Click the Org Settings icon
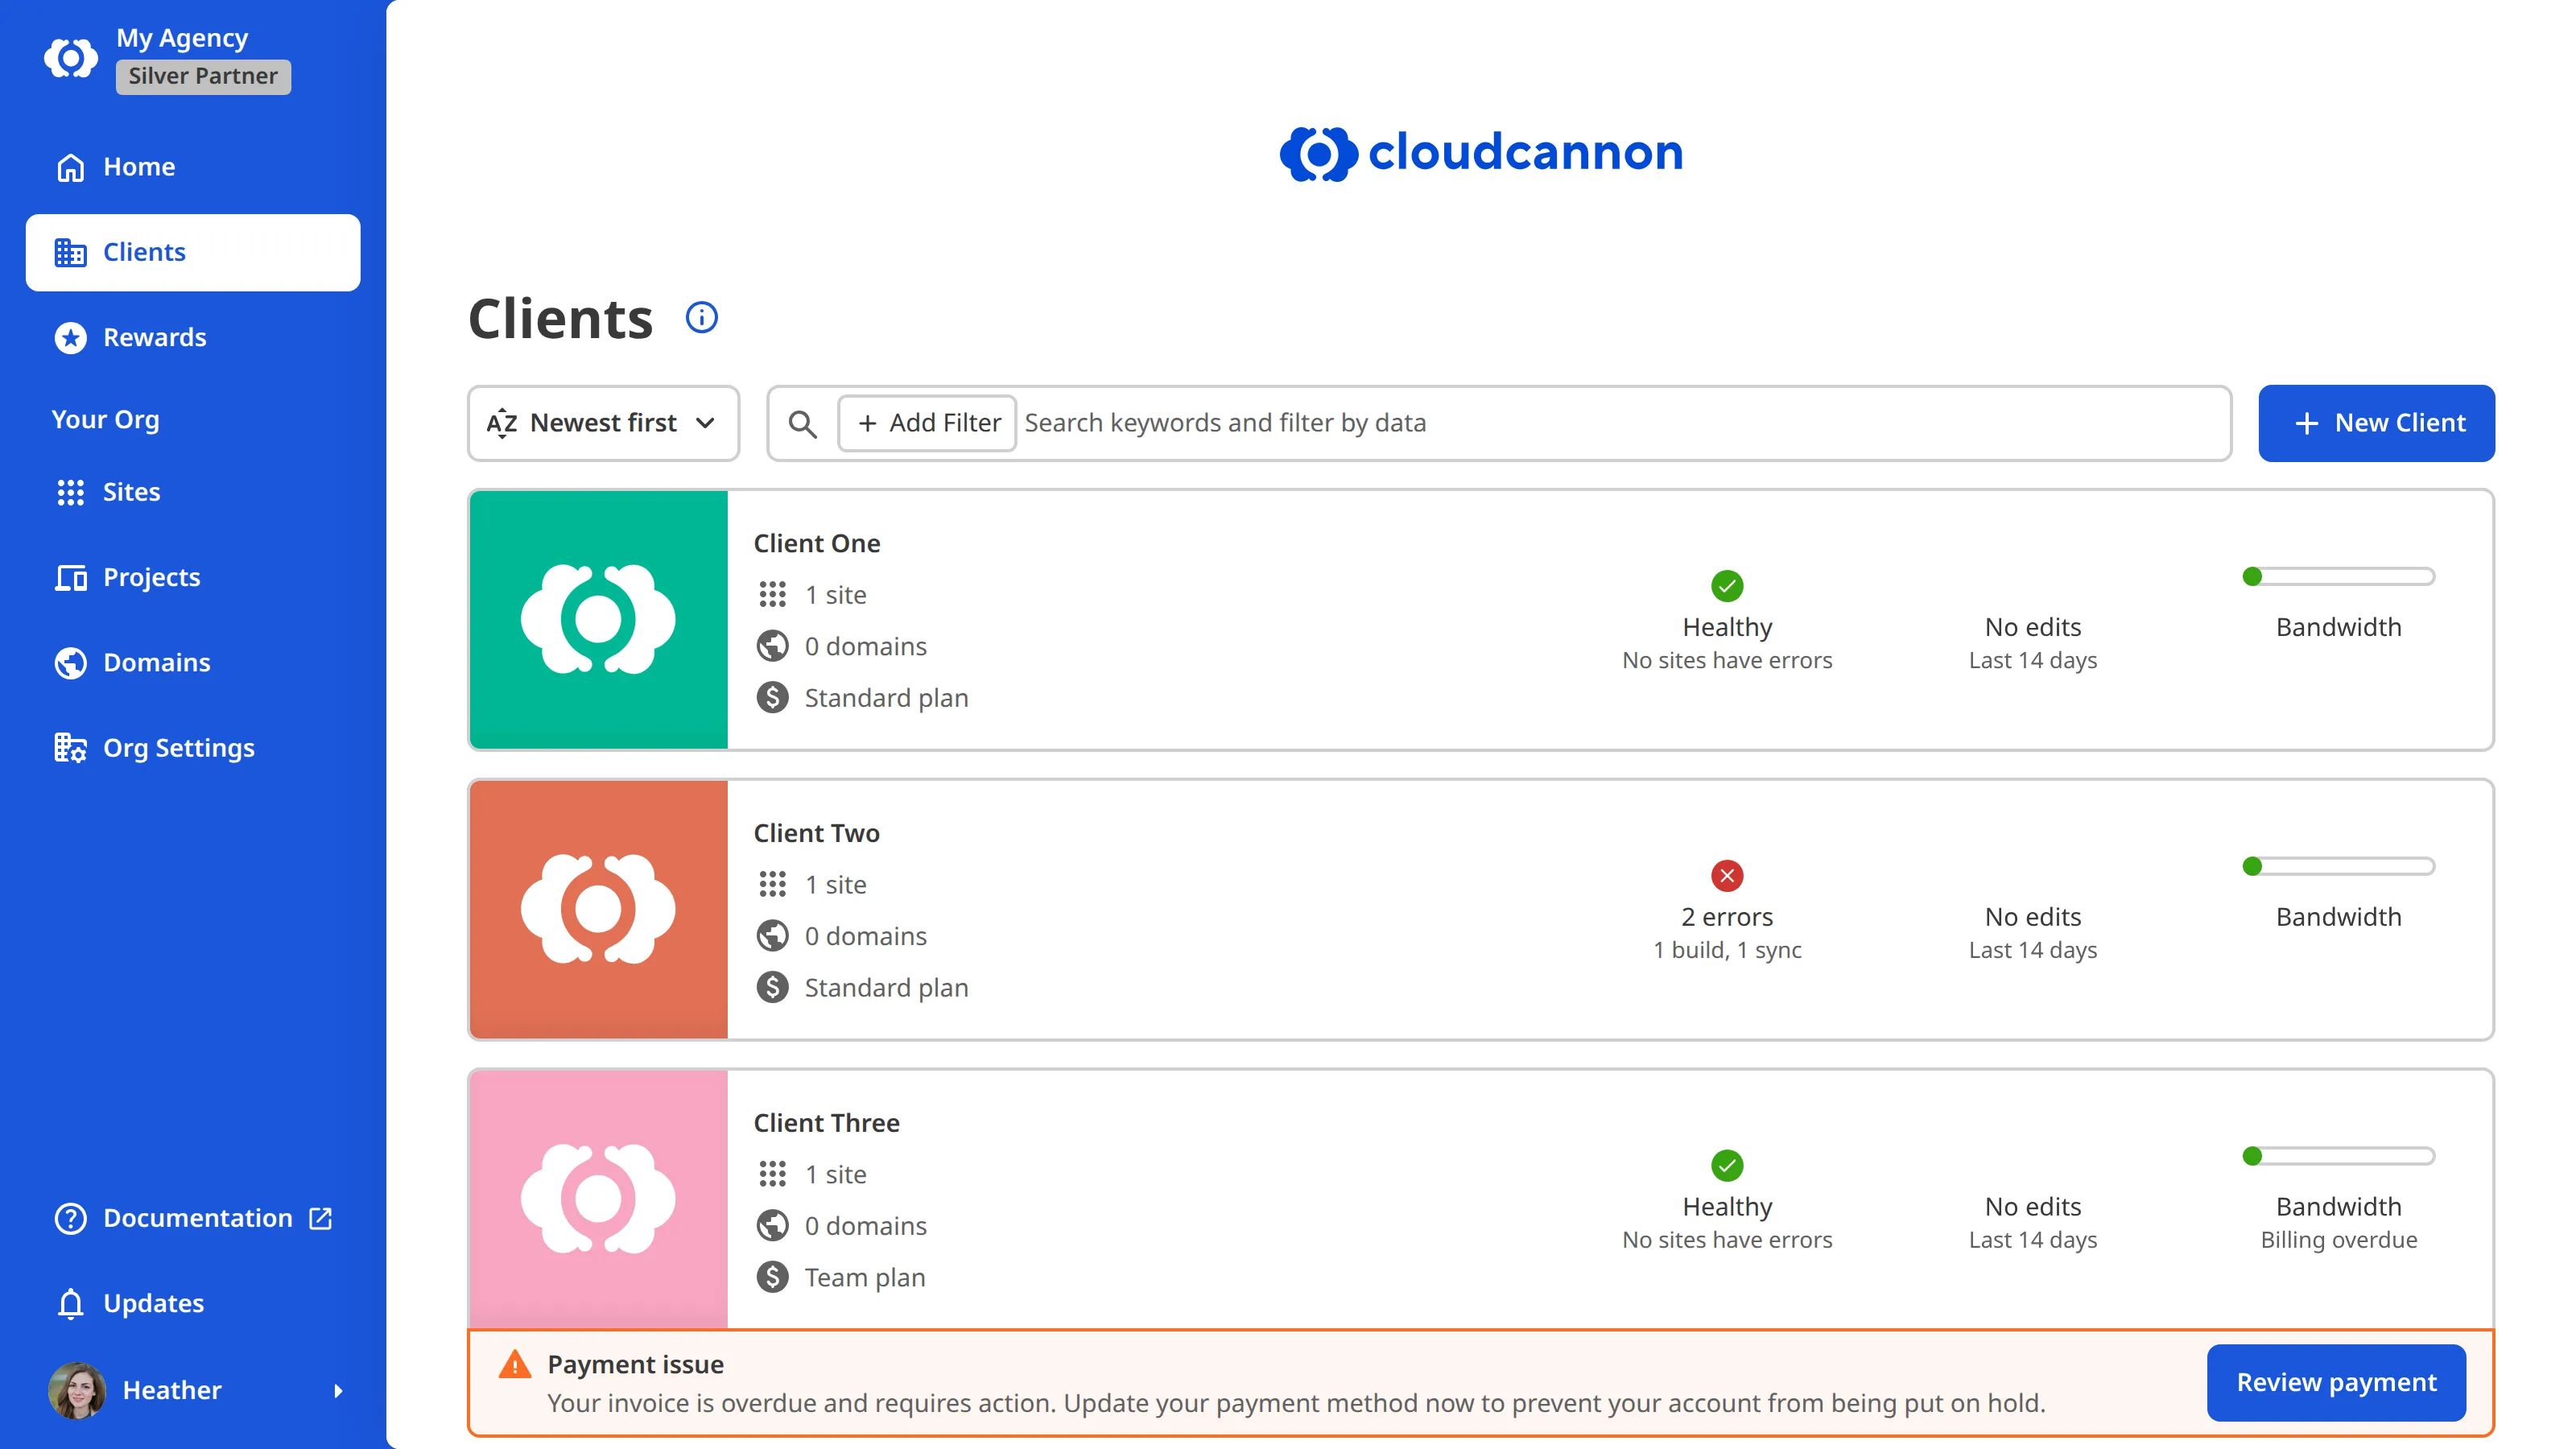 pyautogui.click(x=70, y=748)
